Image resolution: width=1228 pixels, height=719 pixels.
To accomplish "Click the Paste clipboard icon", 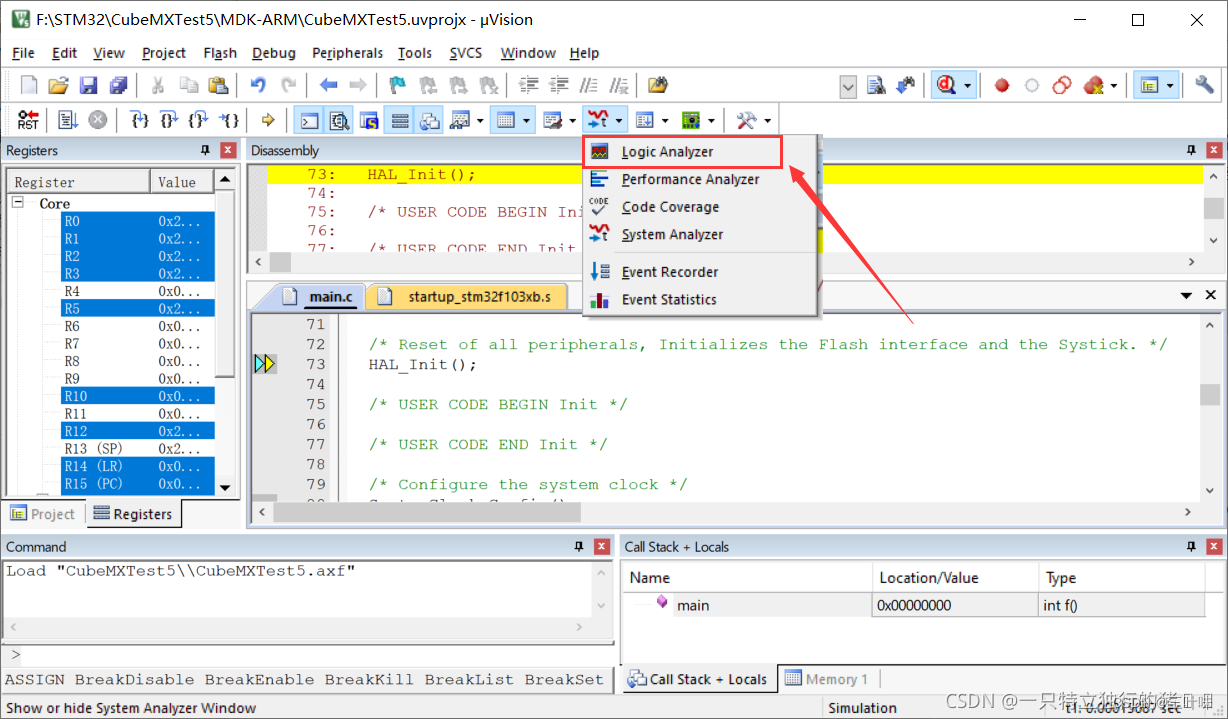I will 218,85.
